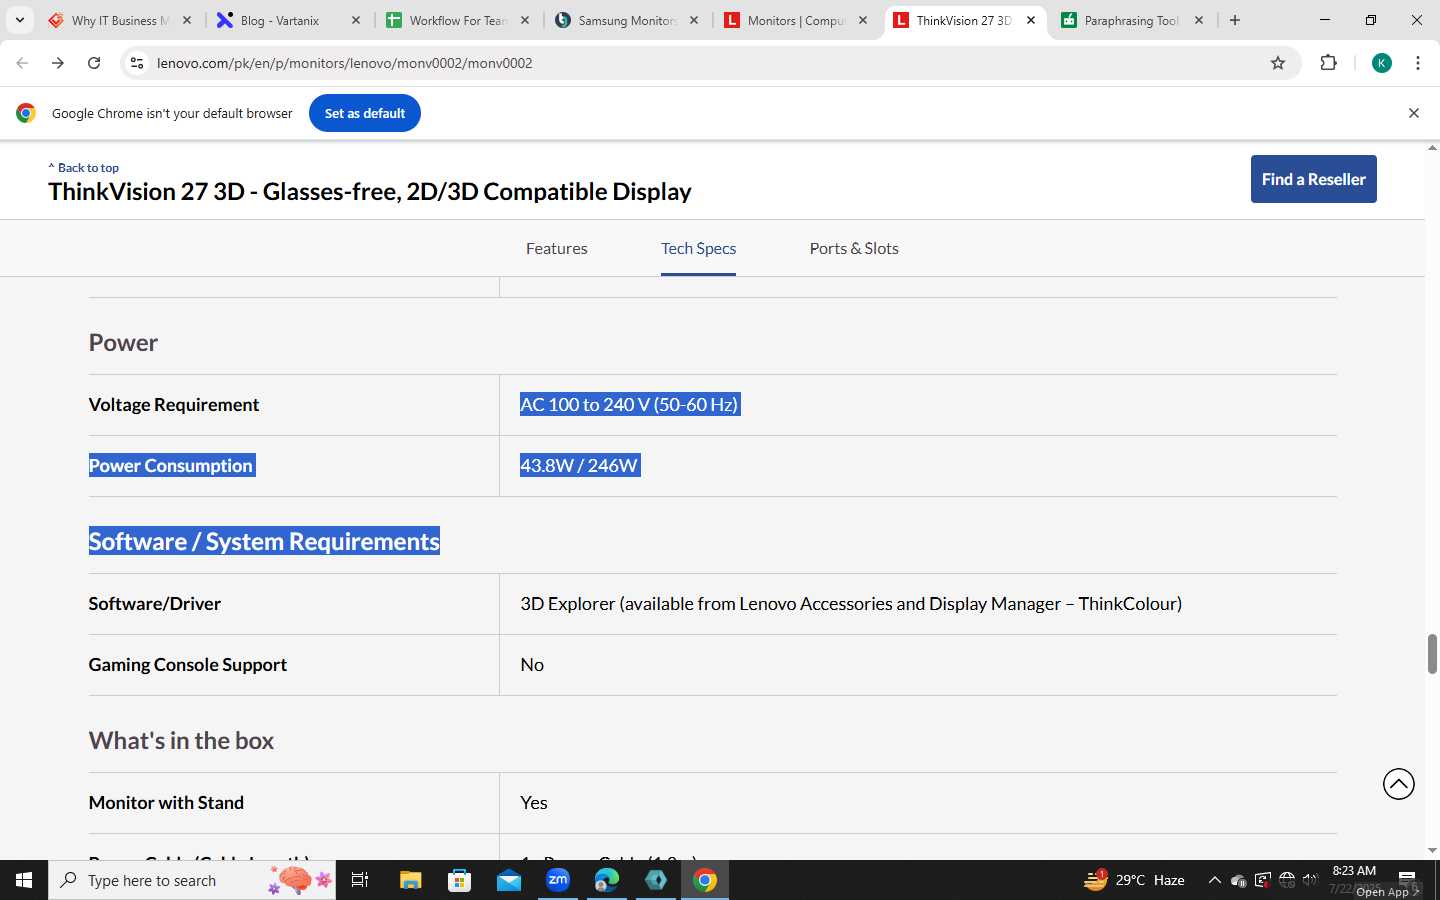Open Microsoft Edge from taskbar
Viewport: 1440px width, 900px height.
pos(607,880)
